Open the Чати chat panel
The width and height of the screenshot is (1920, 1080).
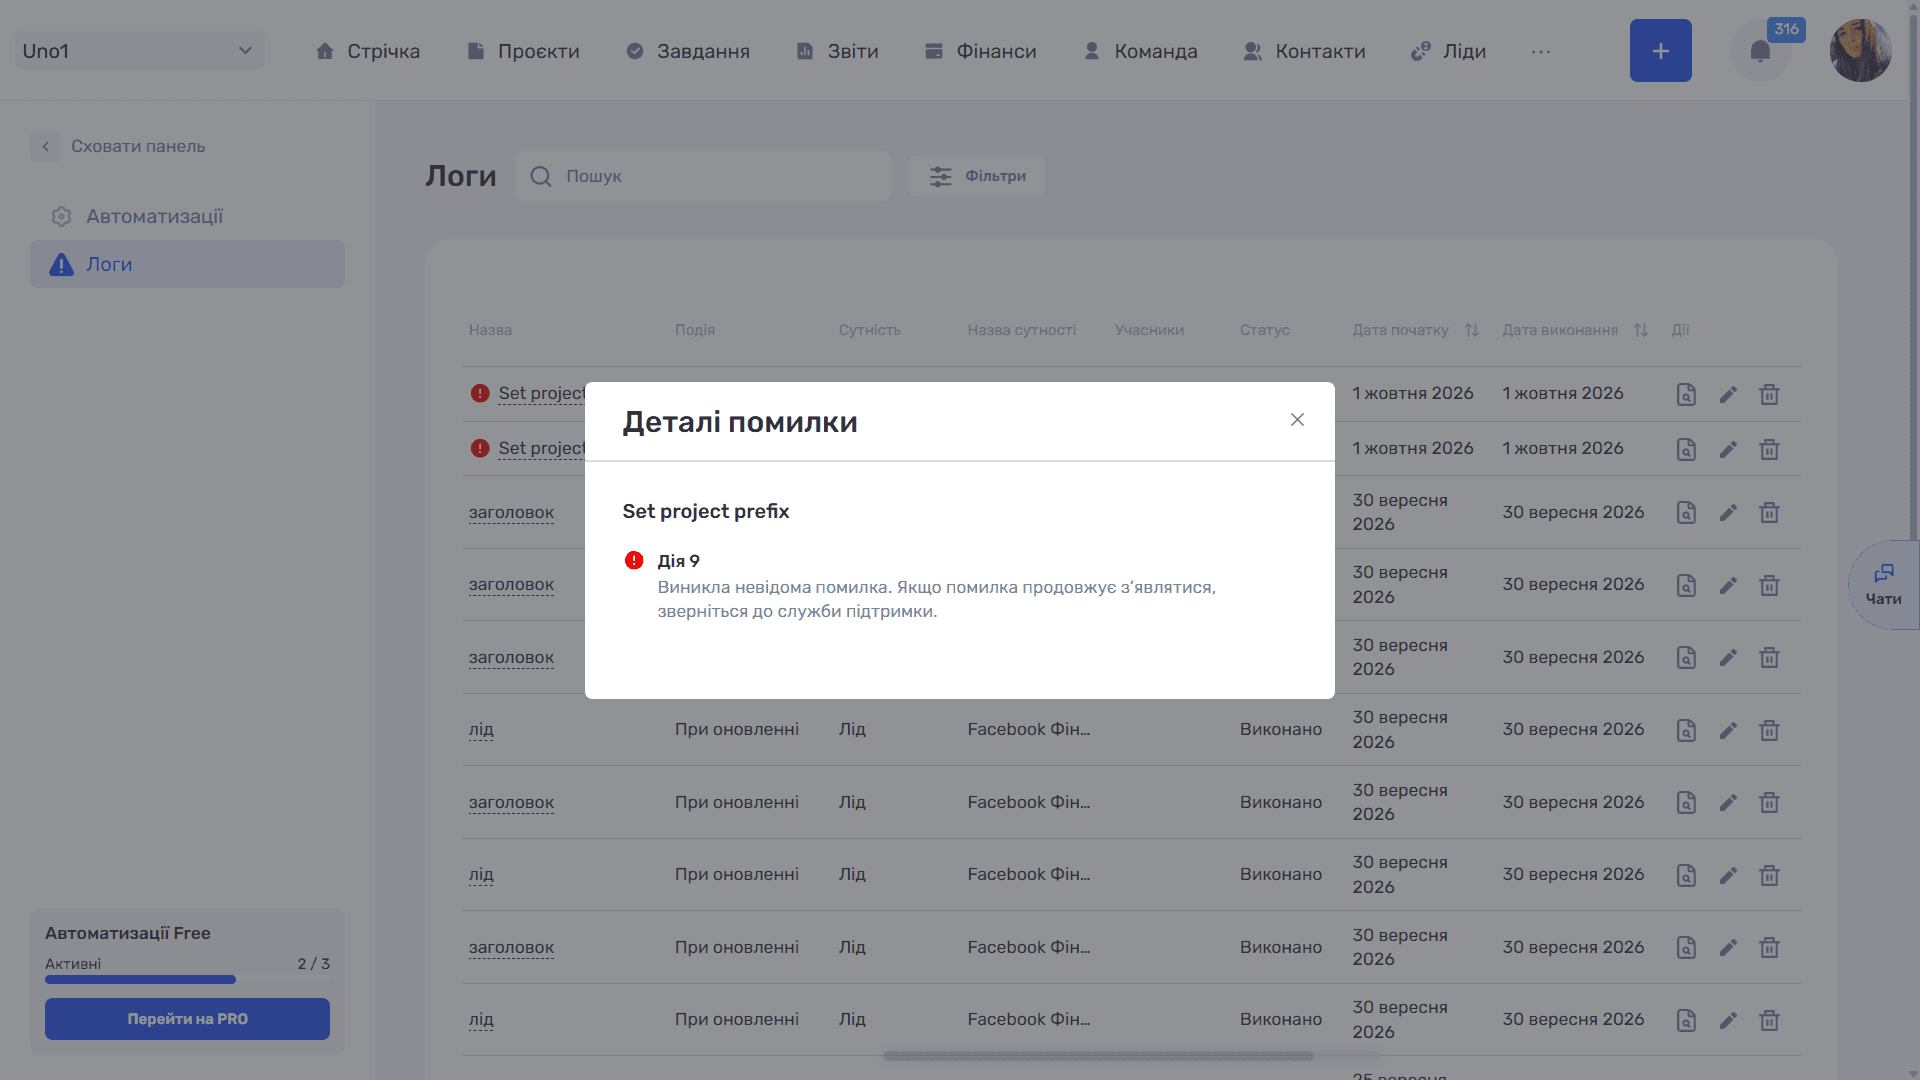pos(1884,585)
